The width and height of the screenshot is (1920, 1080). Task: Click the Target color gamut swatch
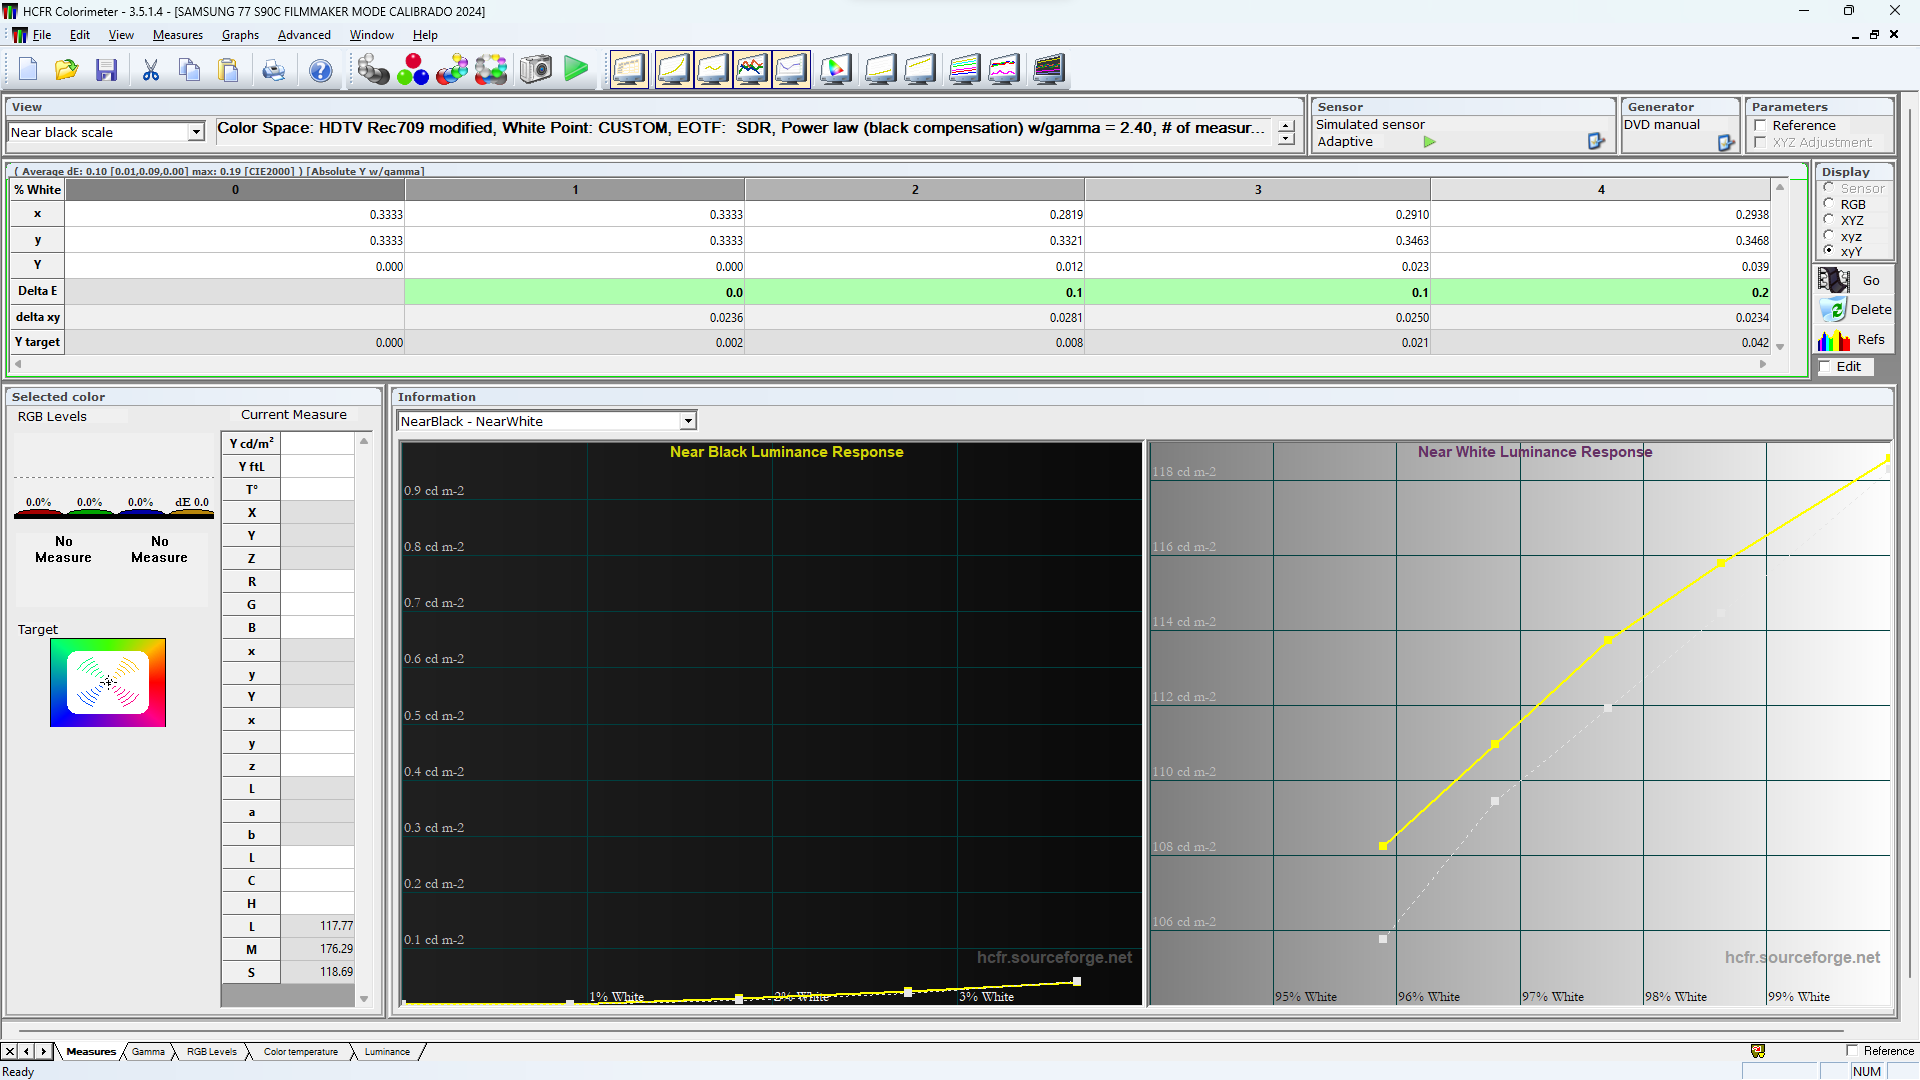pyautogui.click(x=108, y=682)
